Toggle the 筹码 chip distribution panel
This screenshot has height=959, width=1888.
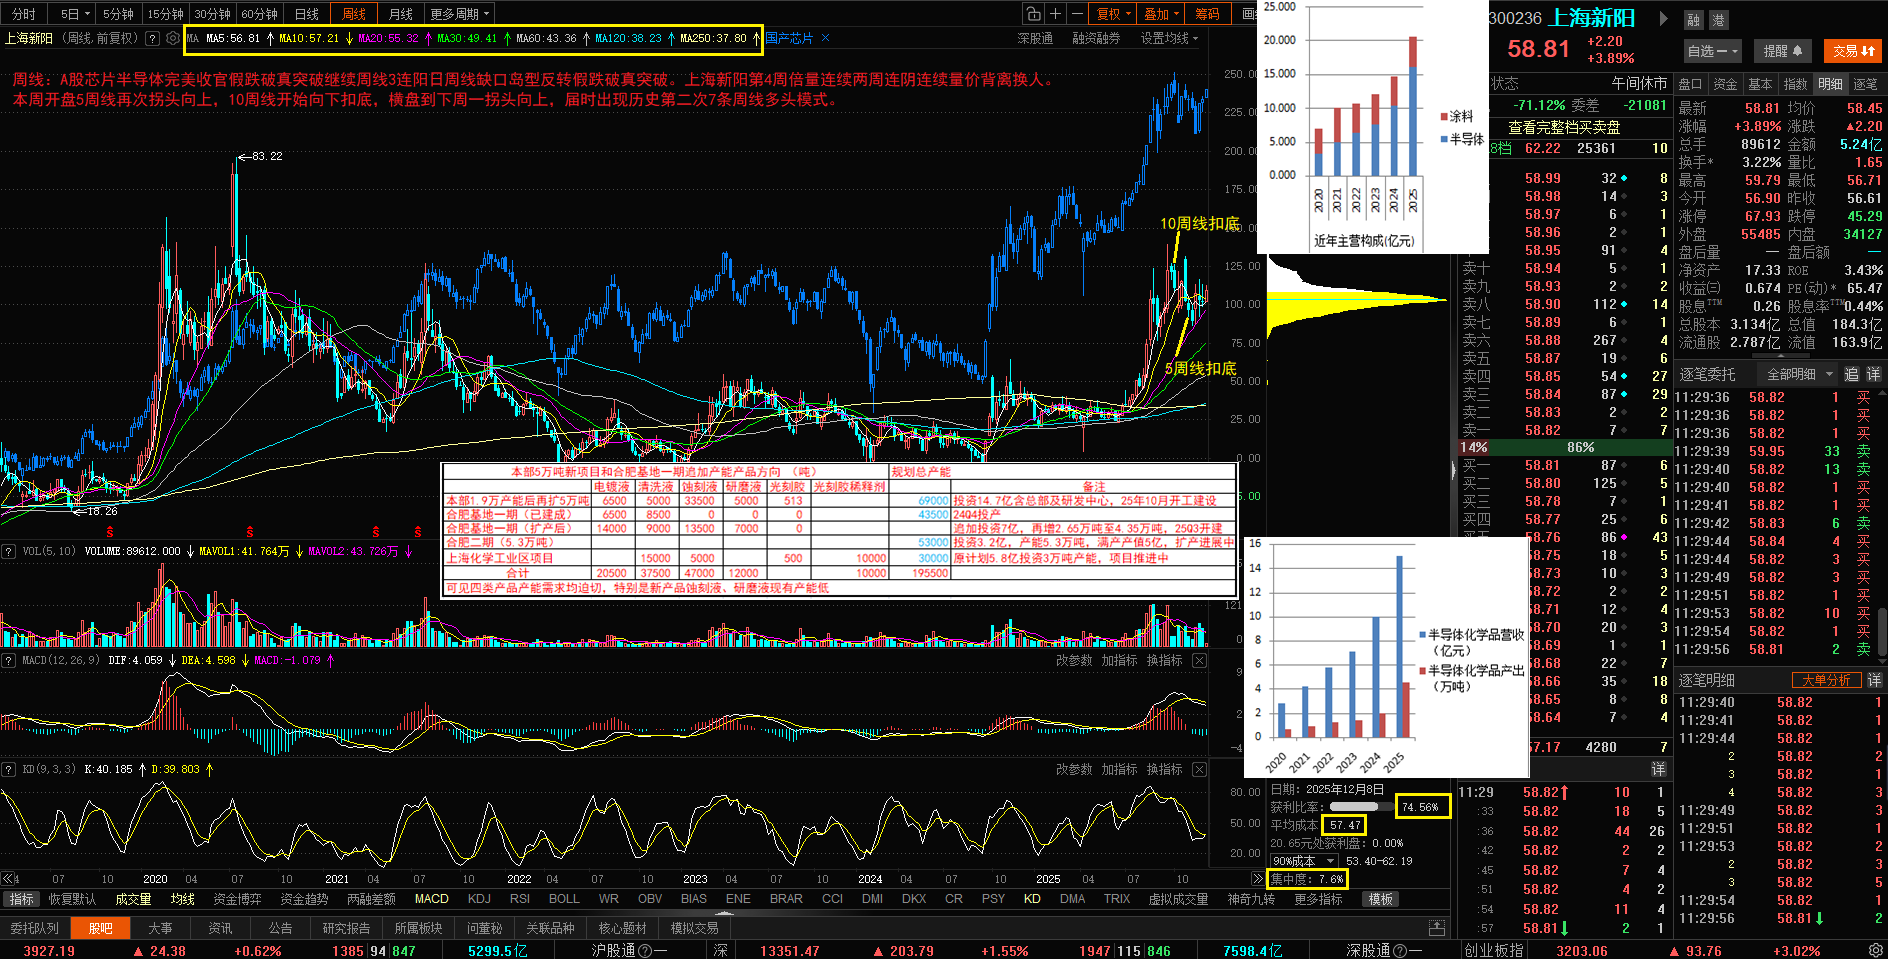click(1207, 14)
